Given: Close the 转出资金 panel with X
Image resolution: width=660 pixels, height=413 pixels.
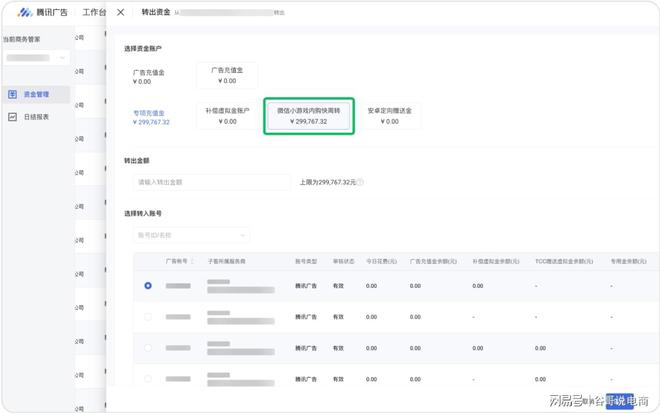Looking at the screenshot, I should pos(120,13).
